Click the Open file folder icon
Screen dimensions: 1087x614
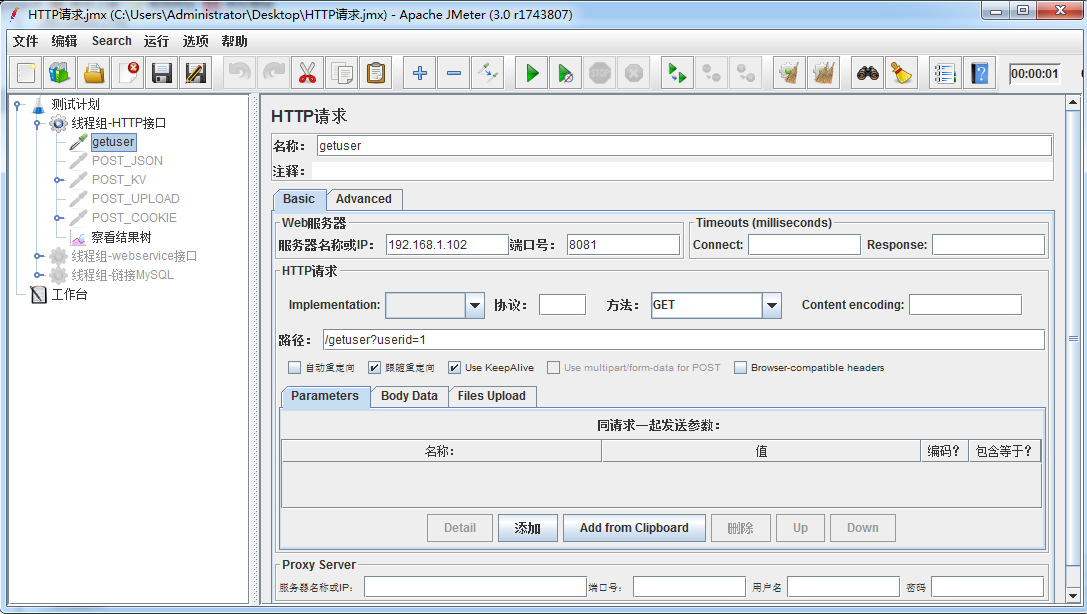[94, 73]
